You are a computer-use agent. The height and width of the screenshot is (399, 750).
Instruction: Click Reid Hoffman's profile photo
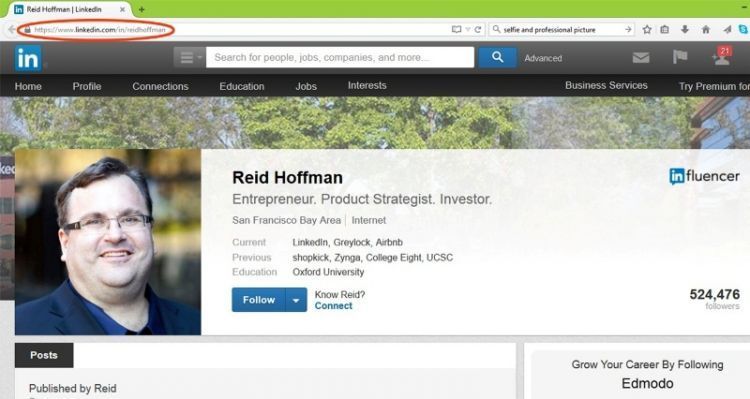tap(108, 242)
